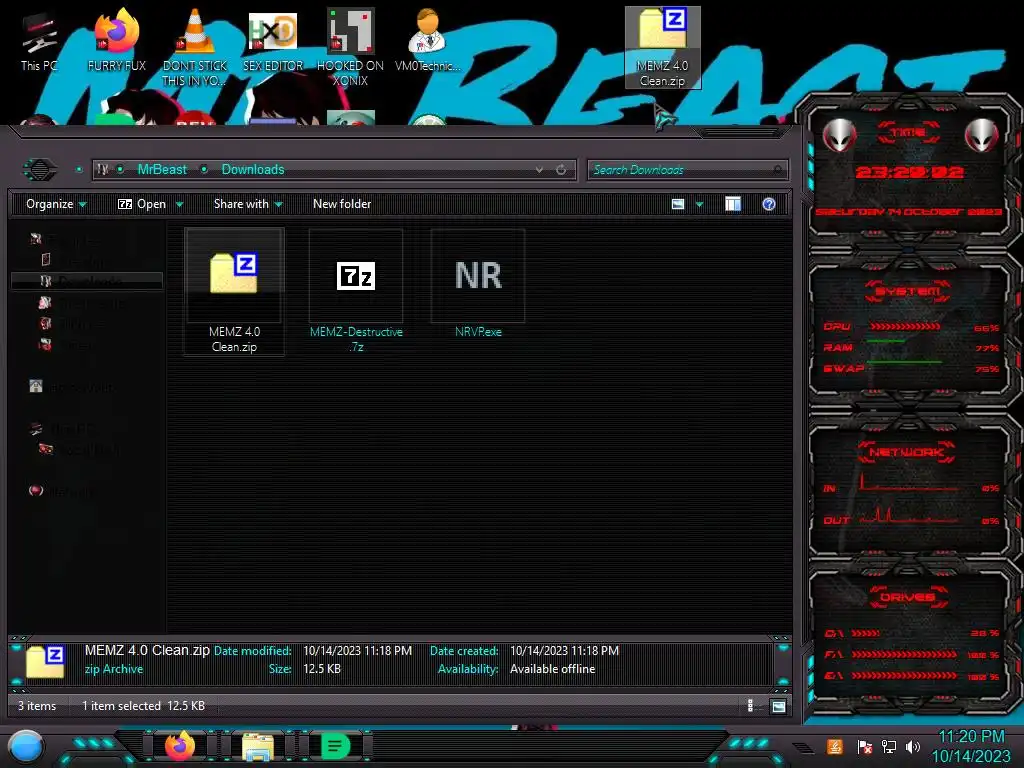The image size is (1024, 768).
Task: Open the VLC cone desktop shortcut
Action: [195, 47]
